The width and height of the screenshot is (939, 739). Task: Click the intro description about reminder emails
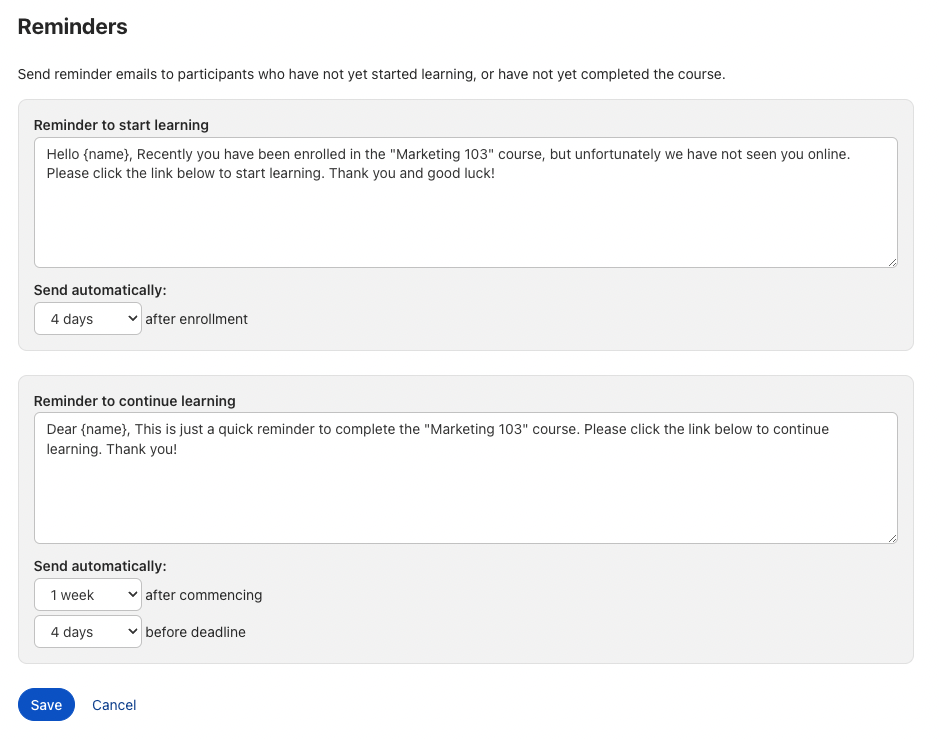(371, 75)
